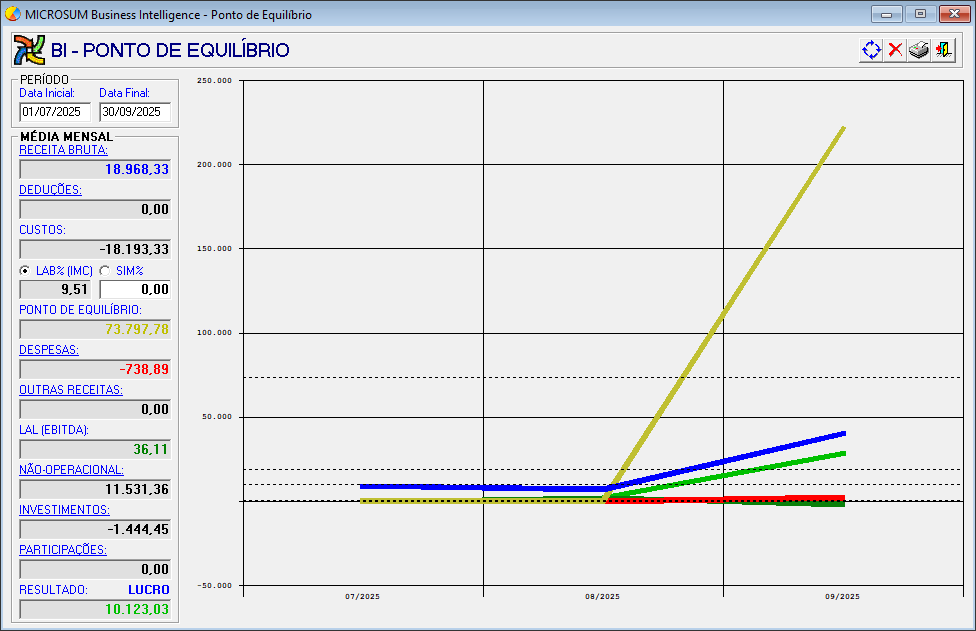The image size is (976, 631).
Task: Click the blue refresh arrows icon
Action: (871, 50)
